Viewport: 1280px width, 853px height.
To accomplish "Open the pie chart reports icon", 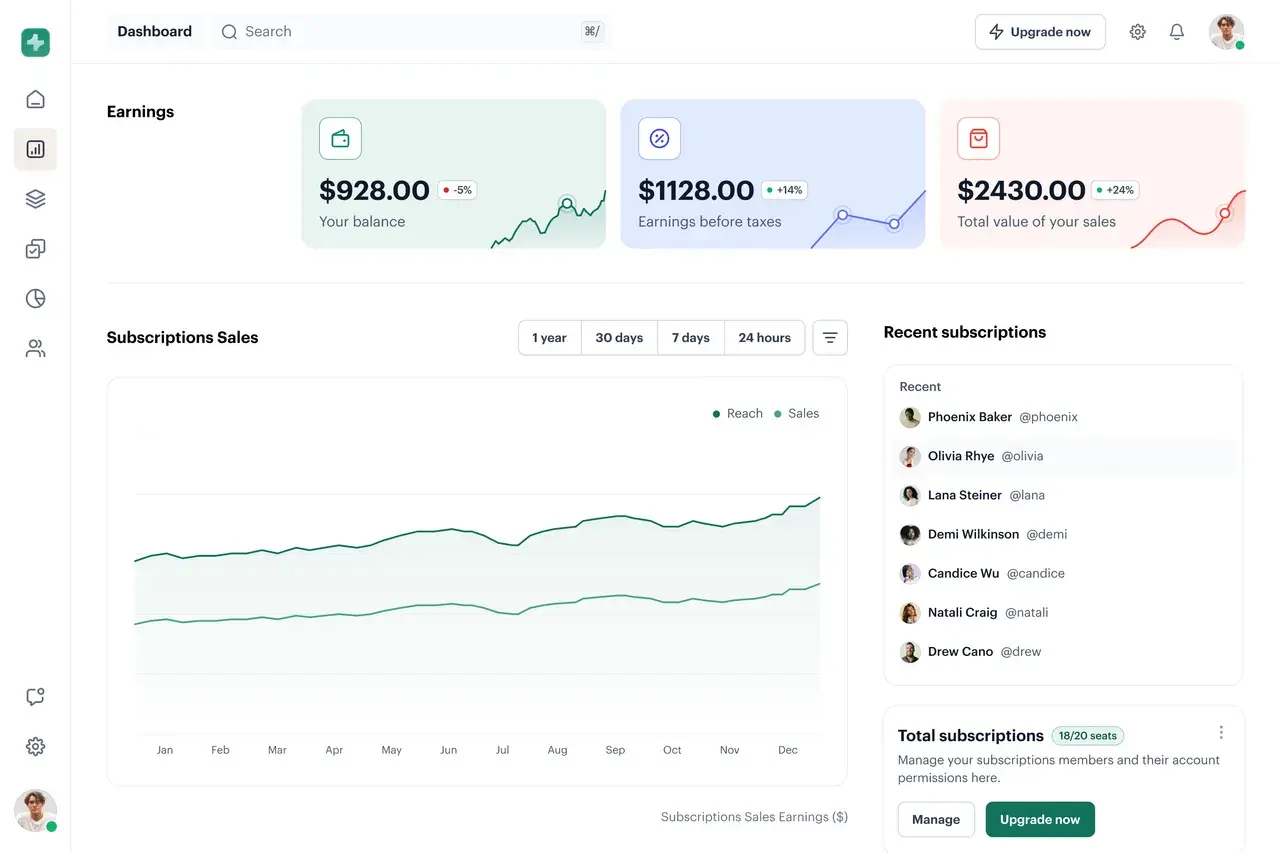I will (x=35, y=299).
